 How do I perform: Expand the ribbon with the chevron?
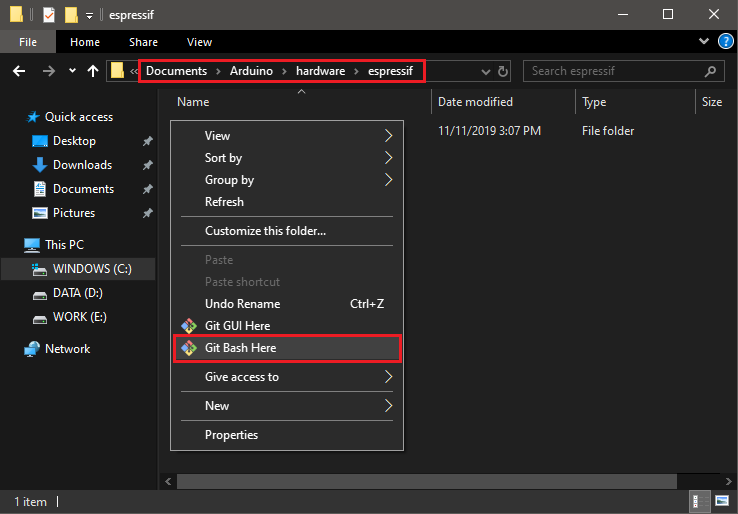pos(704,41)
